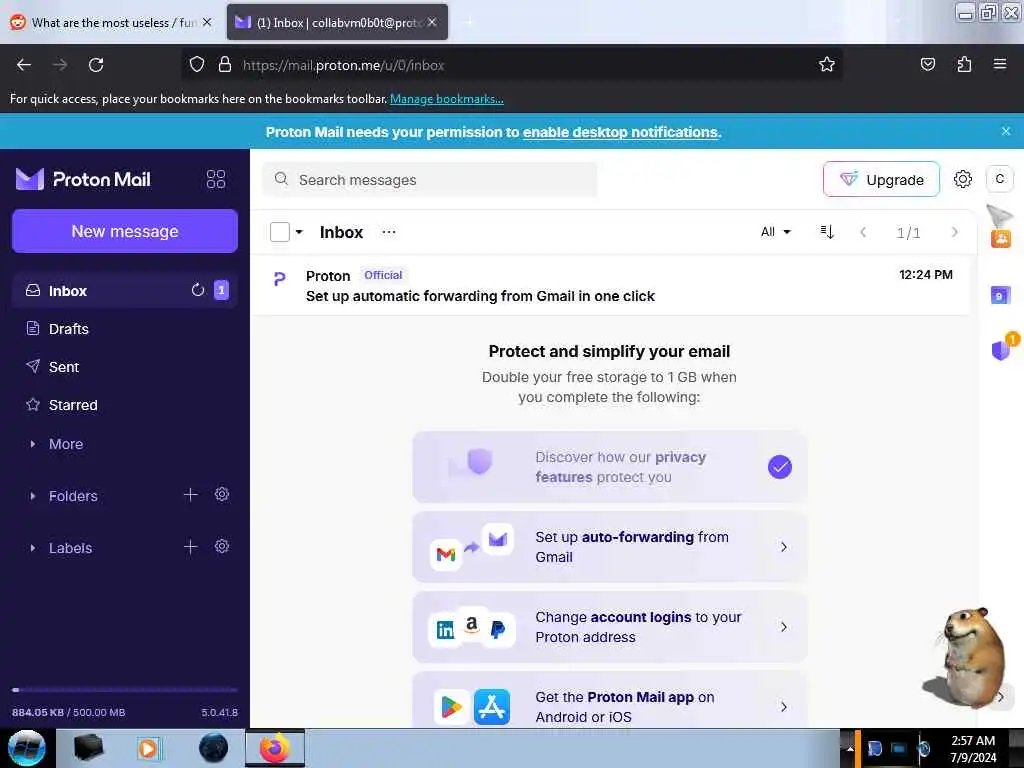This screenshot has height=768, width=1024.
Task: Click tracking protection shield icon
Action: pos(197,65)
